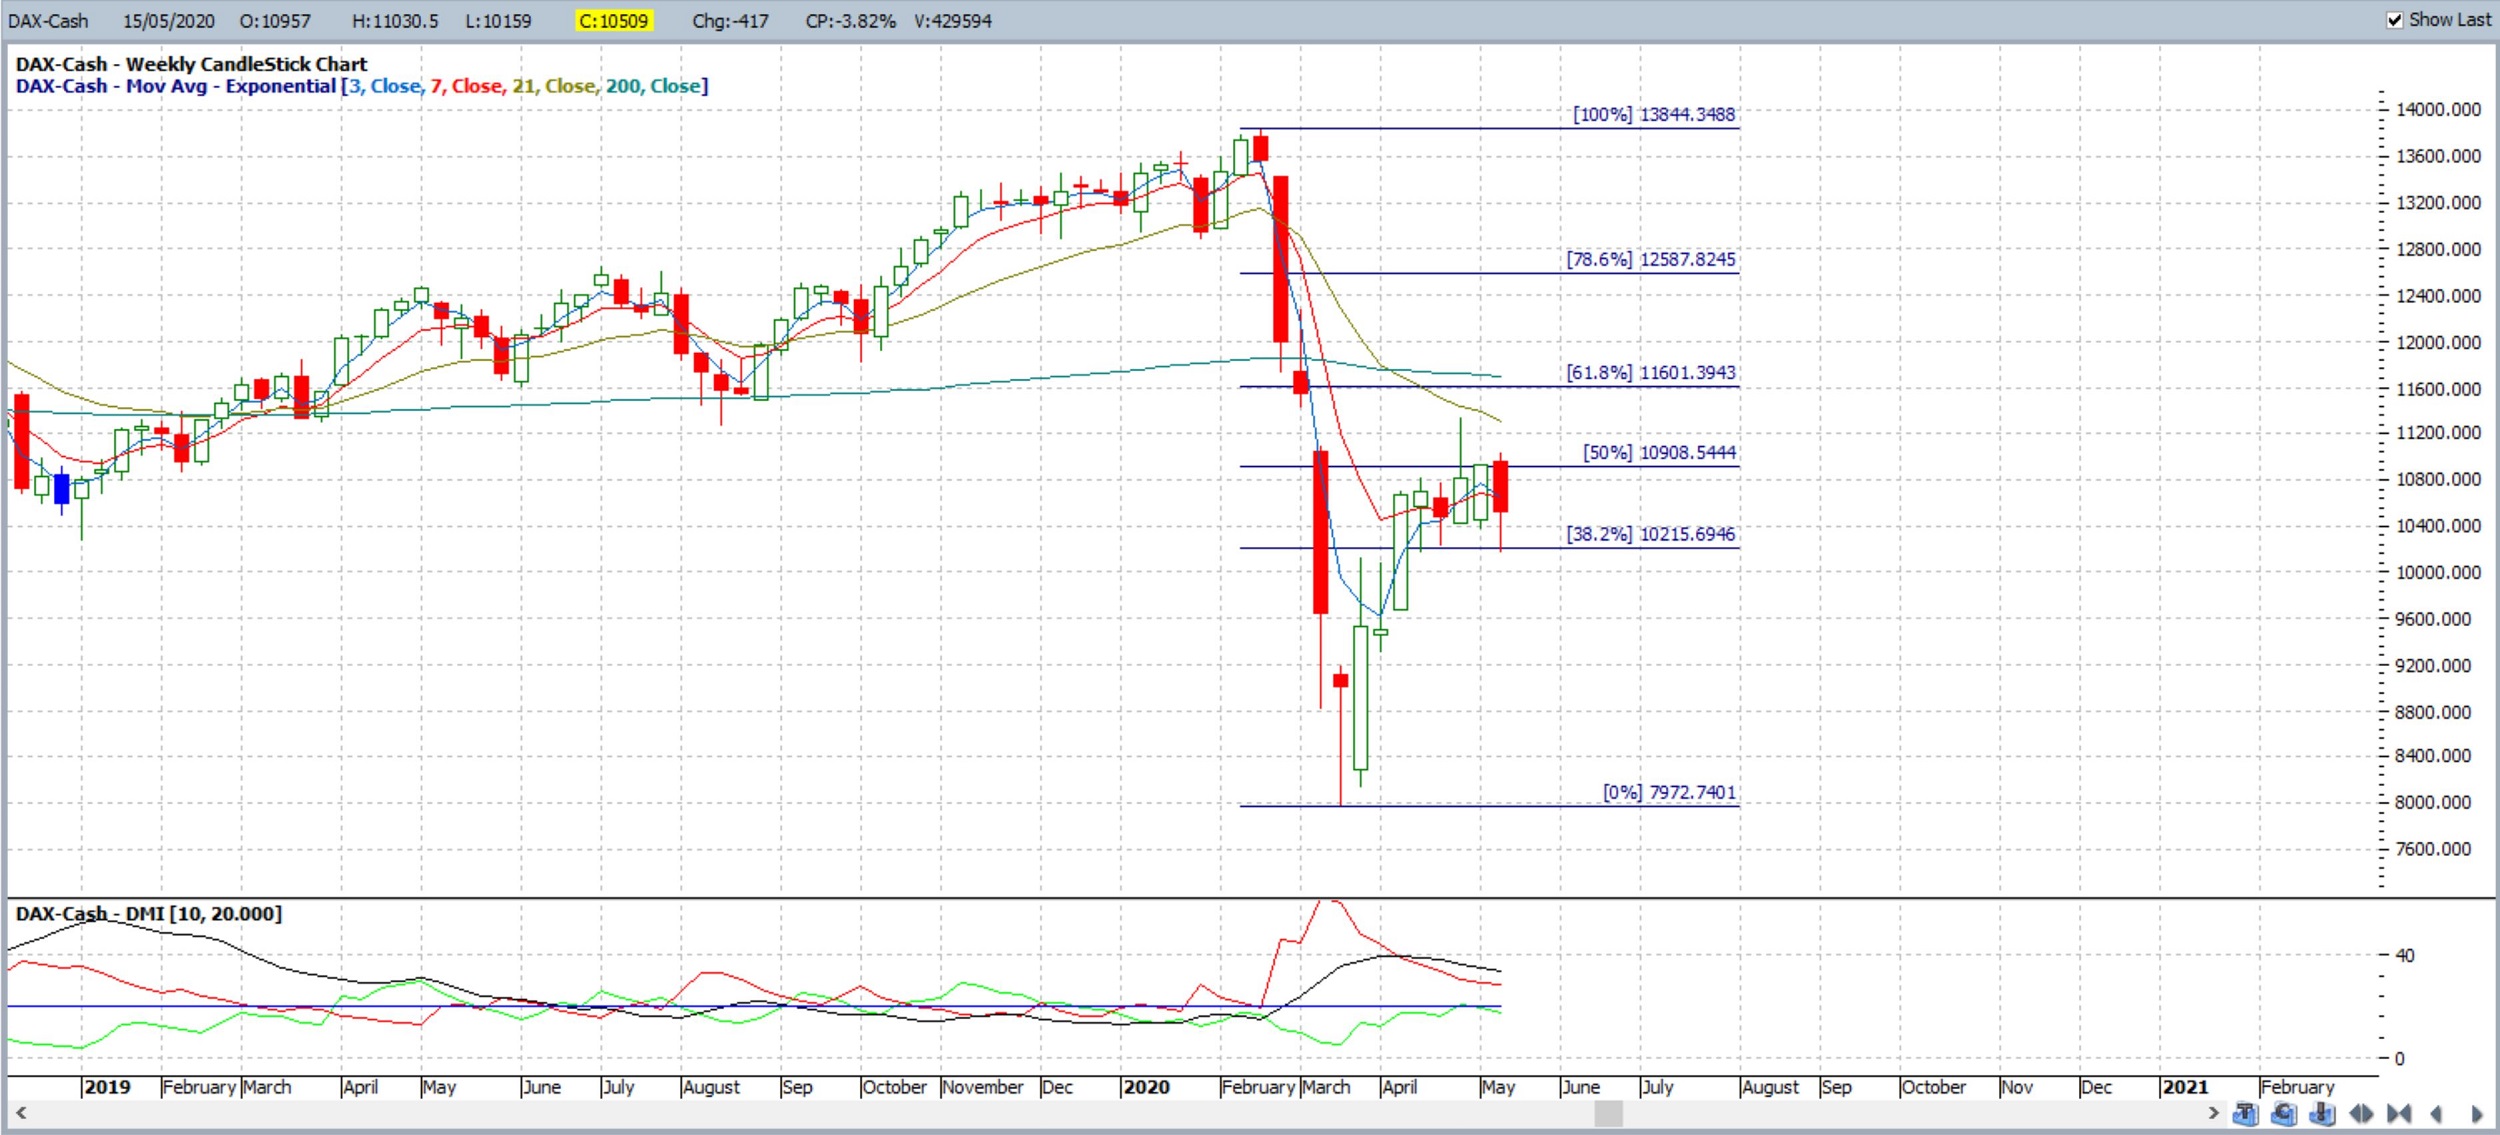Click the single right triangle chart-shift icon

point(2477,1113)
